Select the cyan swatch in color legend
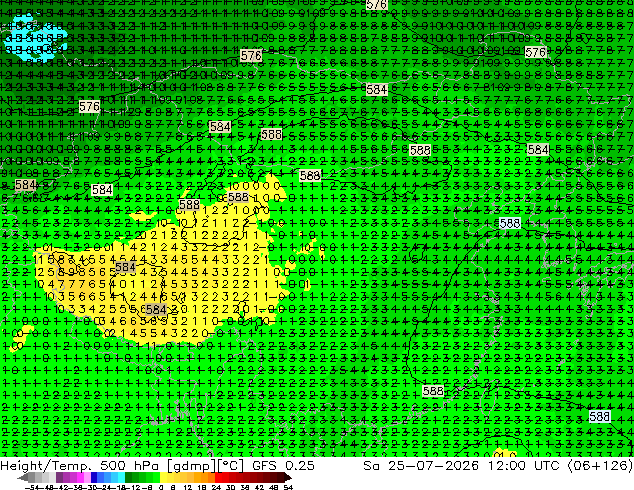634x490 pixels. tap(121, 478)
